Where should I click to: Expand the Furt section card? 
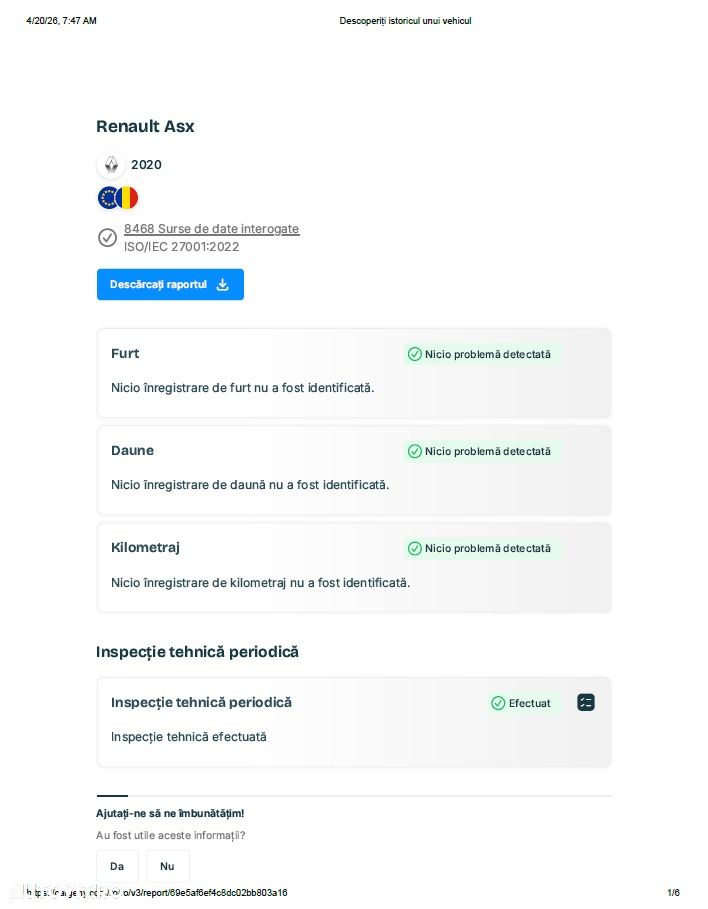(x=354, y=372)
